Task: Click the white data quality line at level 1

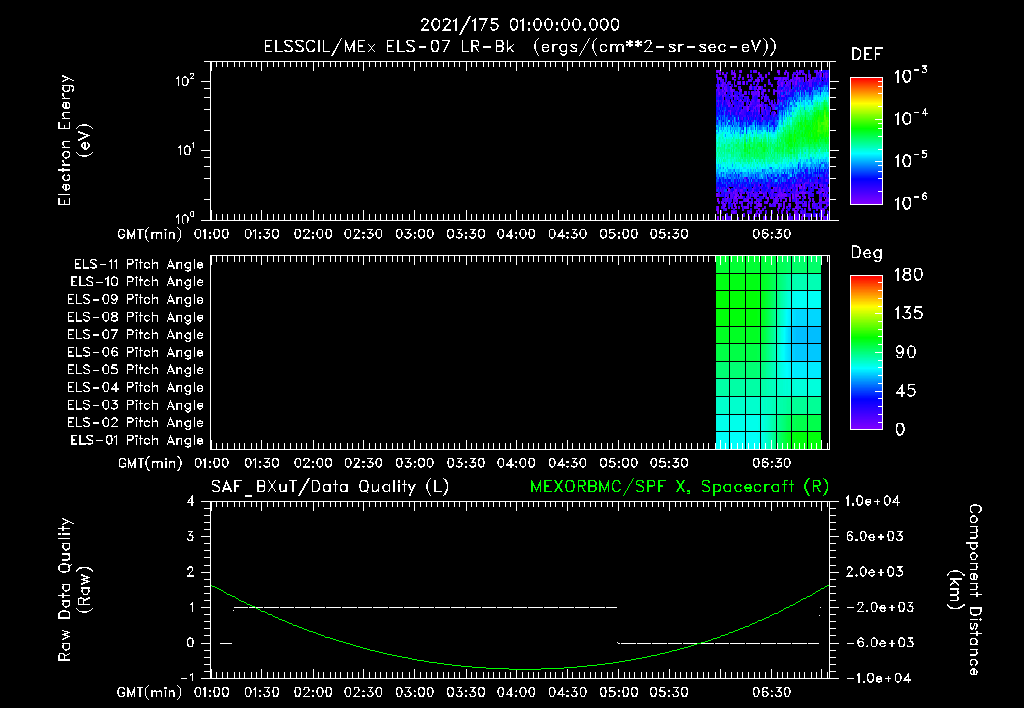Action: pos(425,607)
